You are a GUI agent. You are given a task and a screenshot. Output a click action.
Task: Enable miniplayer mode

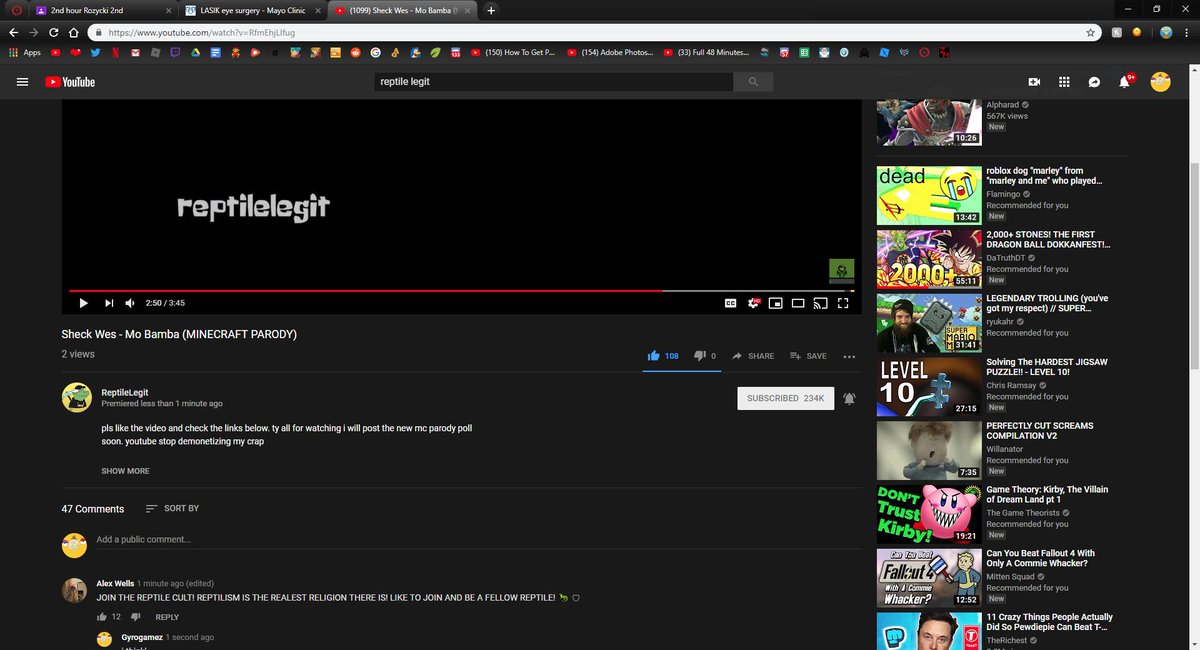click(x=777, y=303)
